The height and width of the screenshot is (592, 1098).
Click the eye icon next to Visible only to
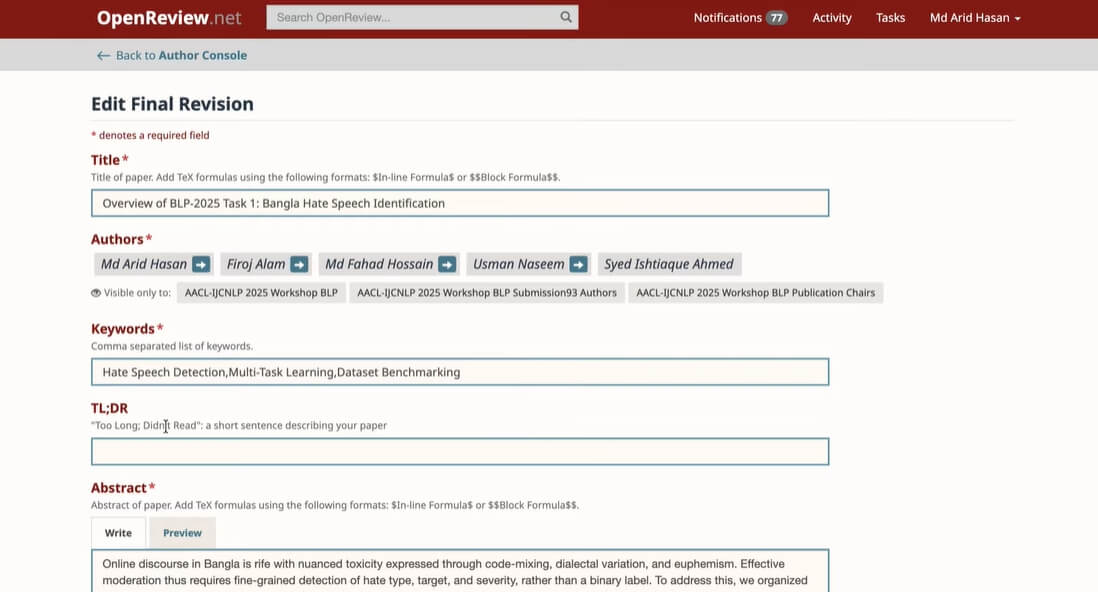tap(96, 293)
